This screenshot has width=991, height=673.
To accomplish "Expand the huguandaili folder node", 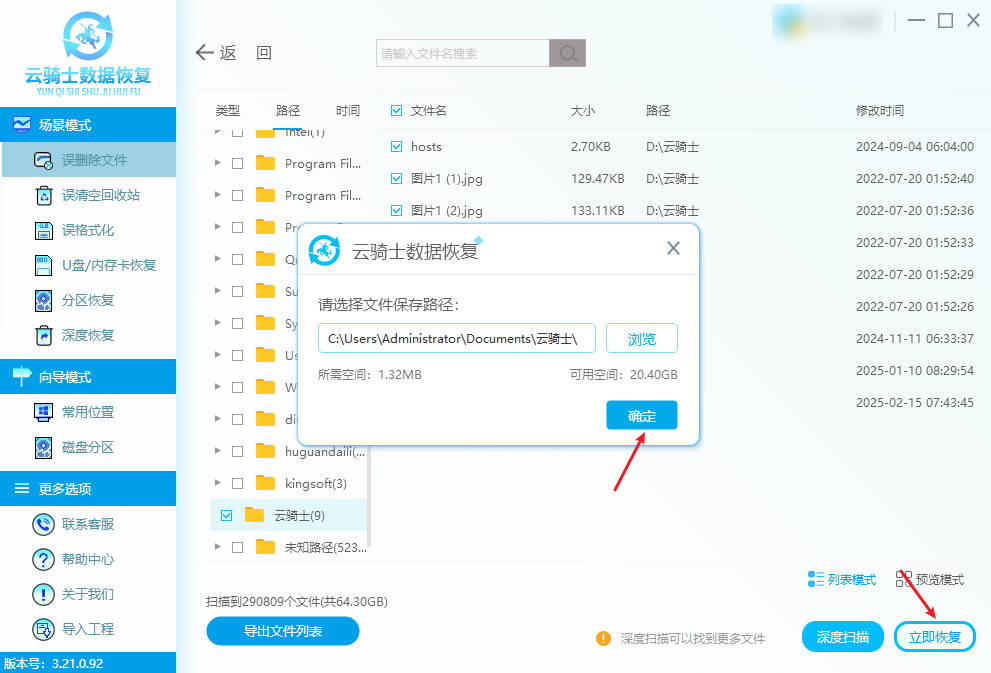I will click(x=218, y=451).
